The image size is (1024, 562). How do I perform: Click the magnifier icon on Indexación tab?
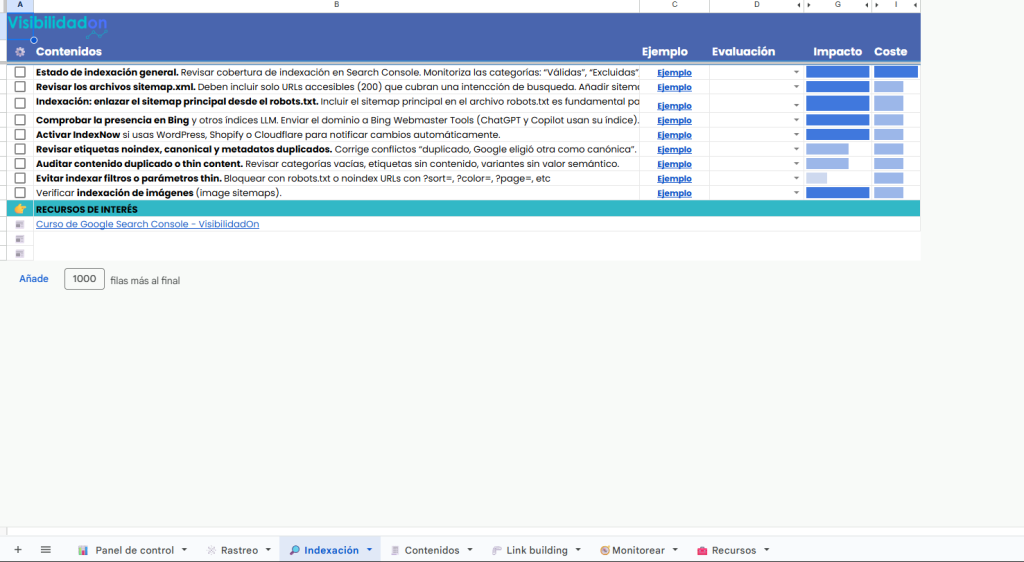pyautogui.click(x=295, y=550)
